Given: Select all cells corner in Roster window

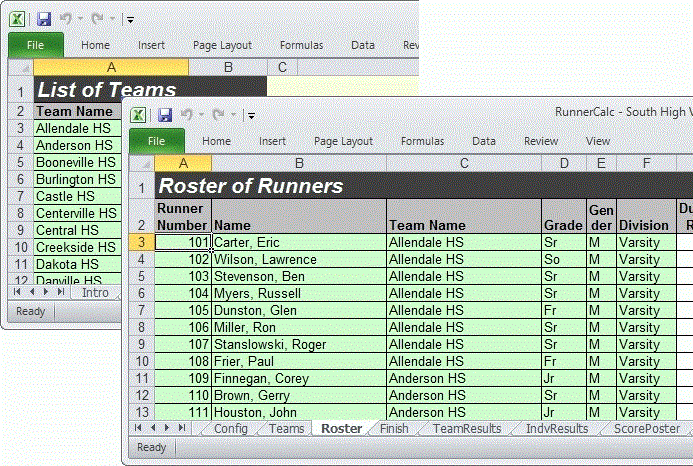Looking at the screenshot, I should tap(141, 164).
